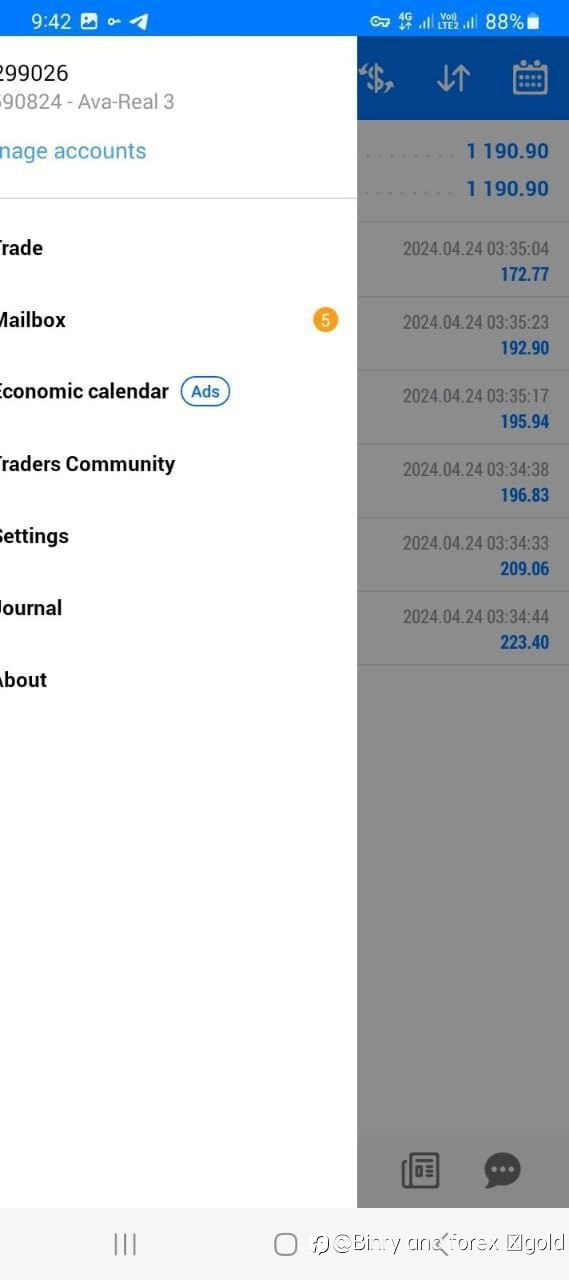Open the news feed icon at the bottom
569x1280 pixels.
point(420,1170)
